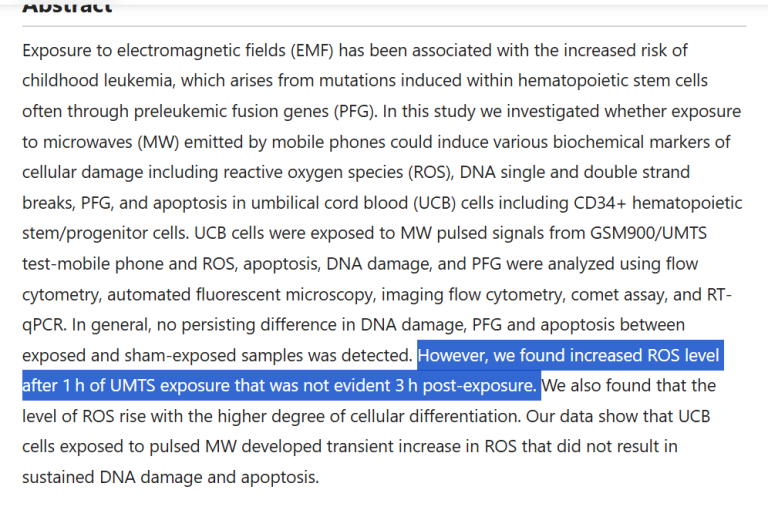
Task: Click the words "electromagnetic fields"
Action: pyautogui.click(x=183, y=50)
